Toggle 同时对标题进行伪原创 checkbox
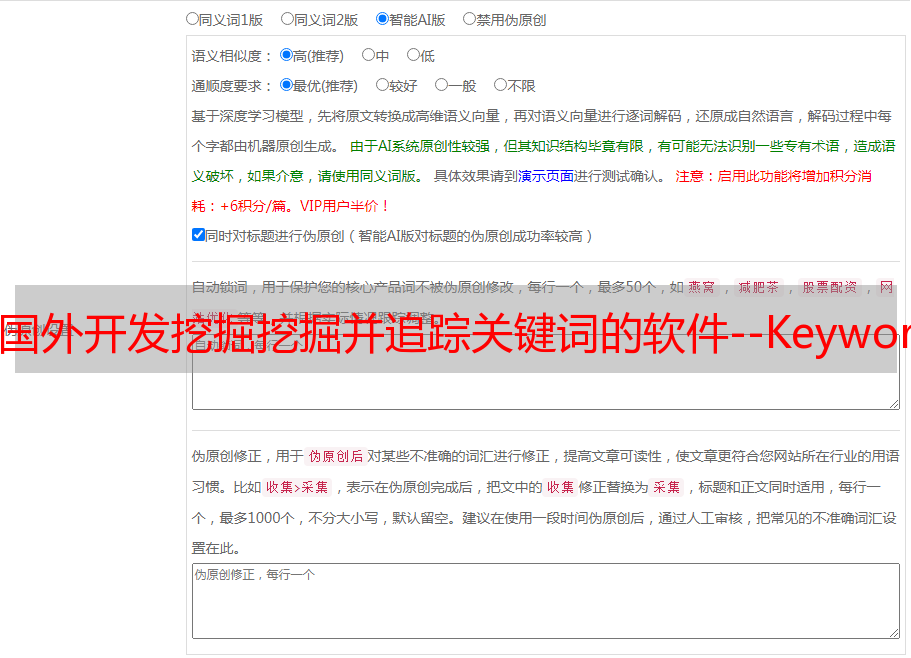 (198, 235)
